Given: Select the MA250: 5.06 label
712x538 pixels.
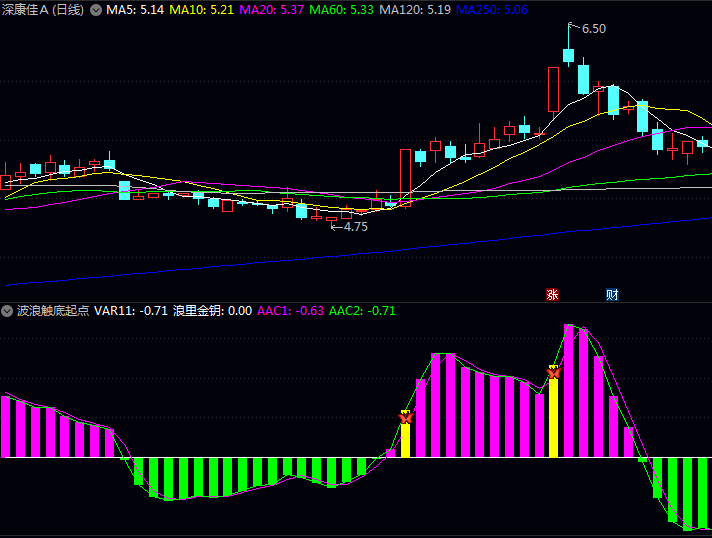Looking at the screenshot, I should pyautogui.click(x=492, y=10).
